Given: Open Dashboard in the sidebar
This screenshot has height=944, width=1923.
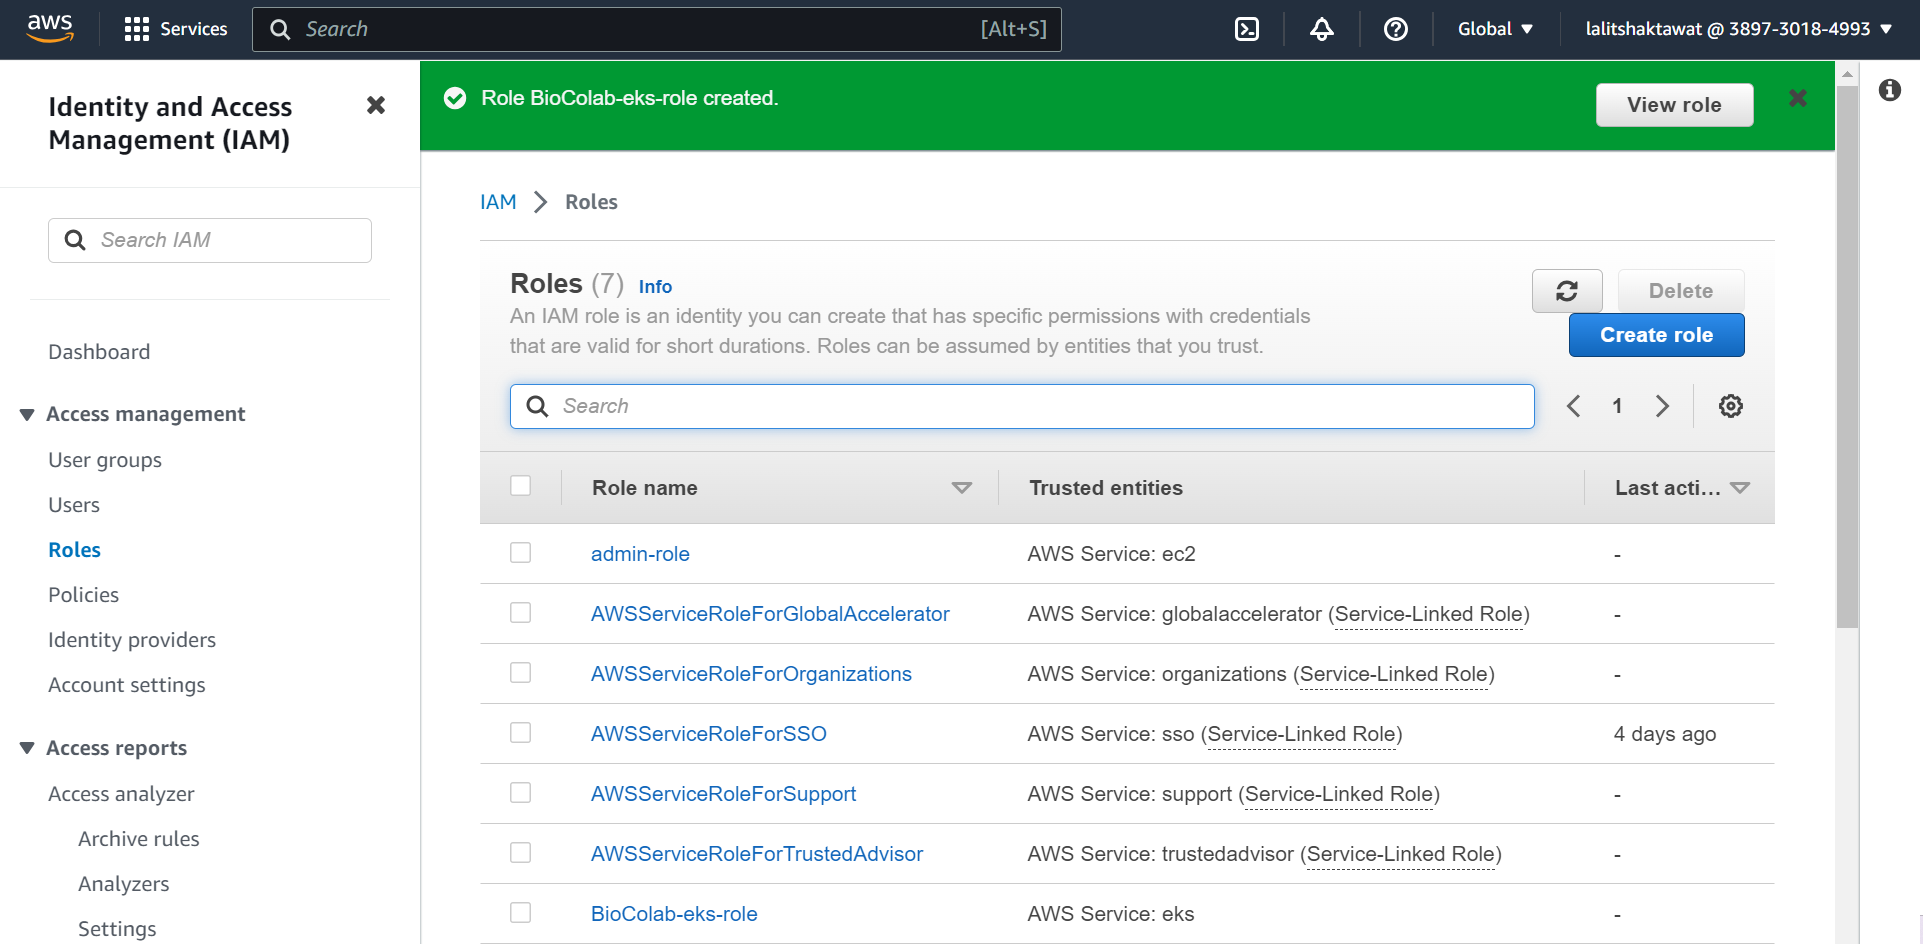Looking at the screenshot, I should pyautogui.click(x=99, y=352).
